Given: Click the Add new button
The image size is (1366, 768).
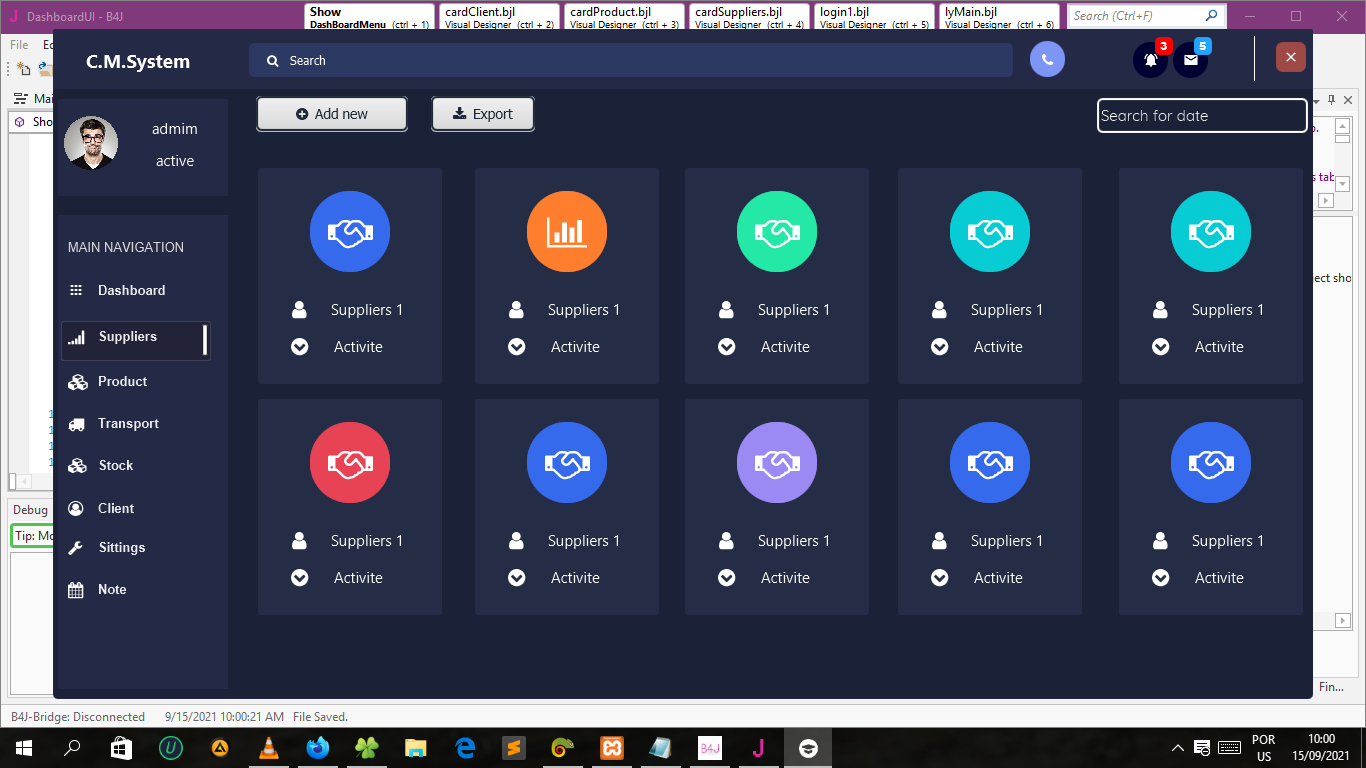Looking at the screenshot, I should pyautogui.click(x=332, y=114).
